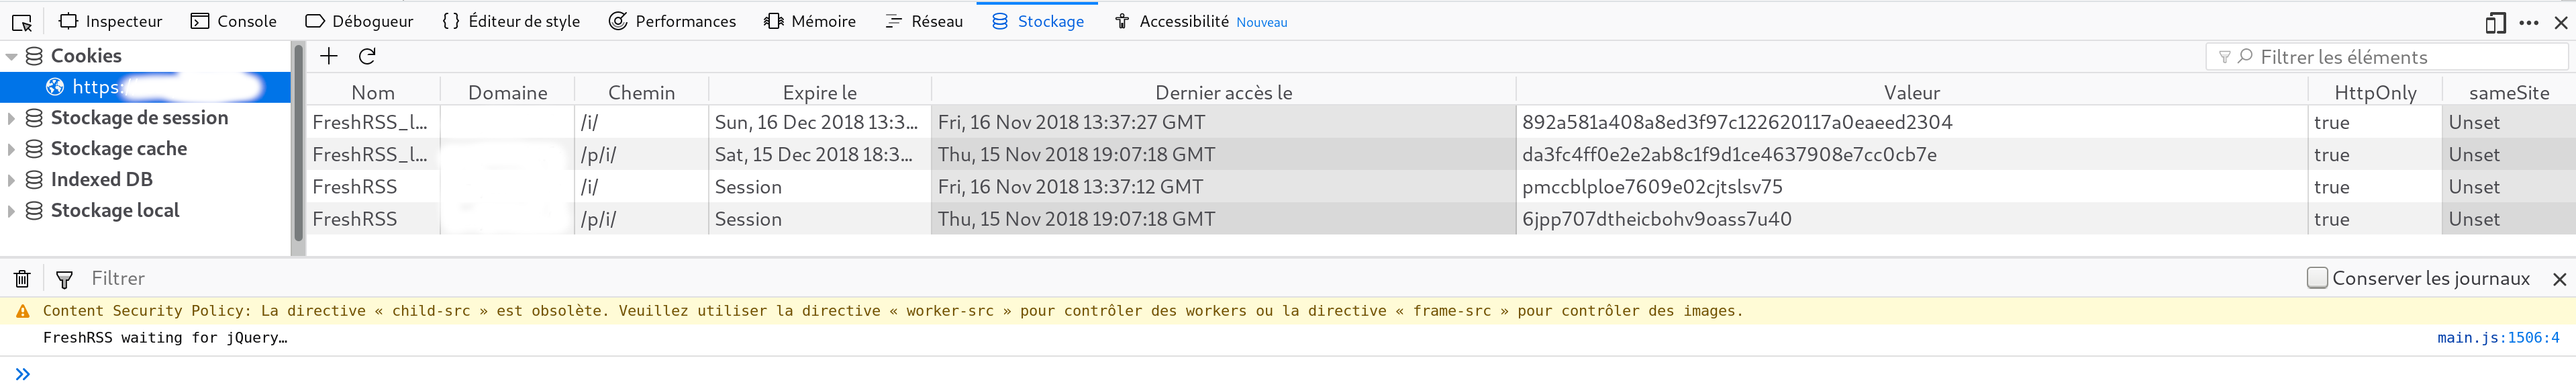Viewport: 2576px width, 391px height.
Task: Sort by the sameSite column header
Action: pos(2508,92)
